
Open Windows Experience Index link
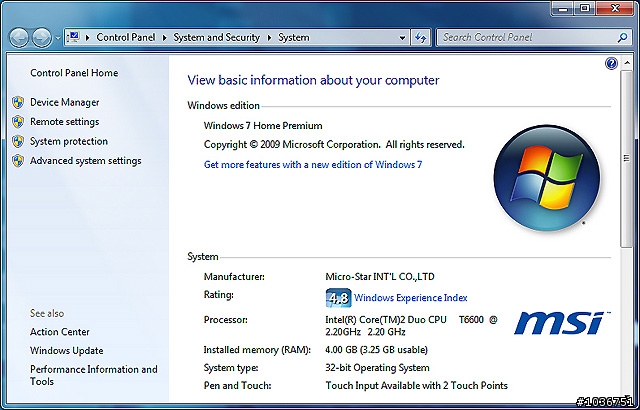[x=411, y=298]
